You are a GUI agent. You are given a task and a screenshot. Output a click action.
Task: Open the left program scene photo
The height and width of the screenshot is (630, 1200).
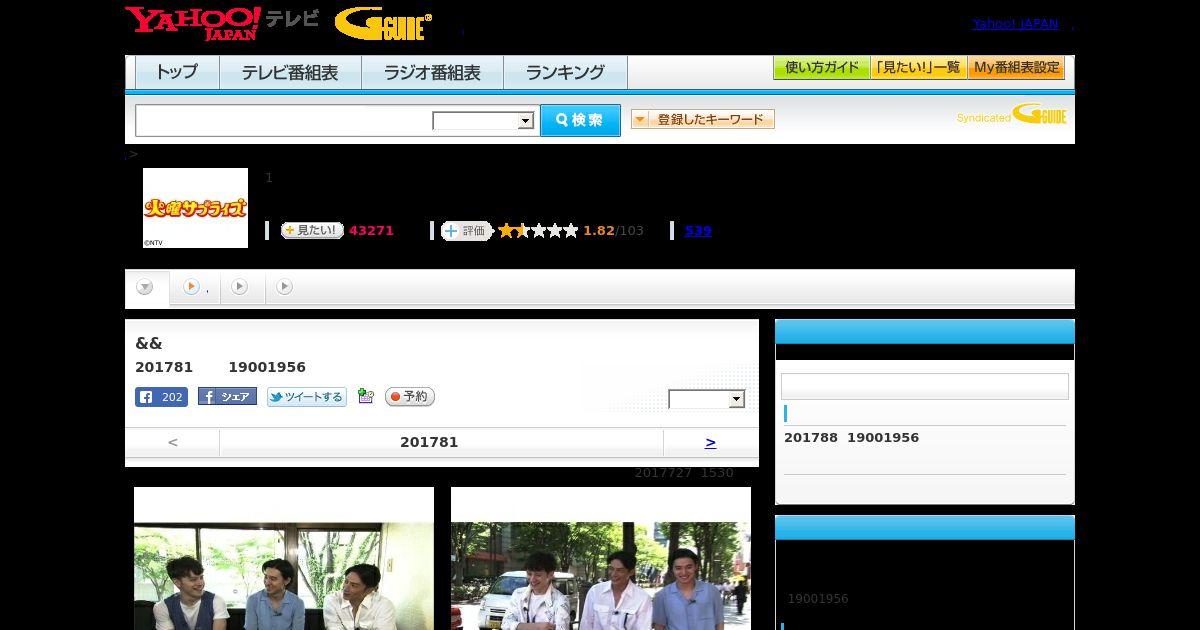[x=284, y=558]
